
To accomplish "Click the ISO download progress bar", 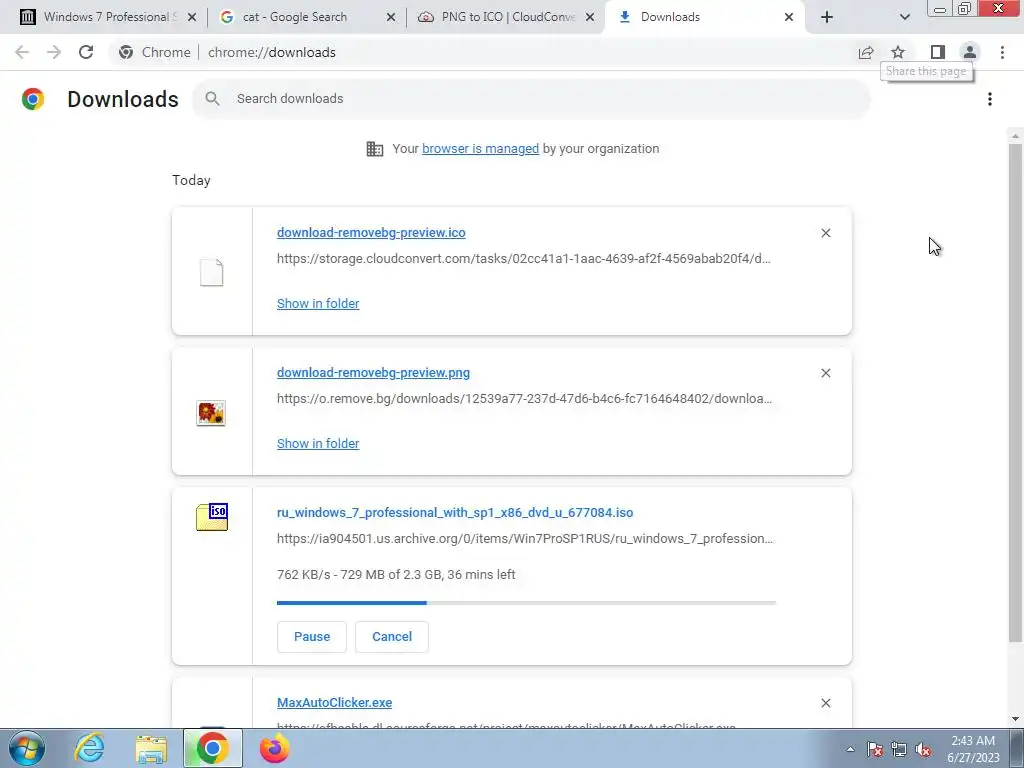I will [526, 603].
